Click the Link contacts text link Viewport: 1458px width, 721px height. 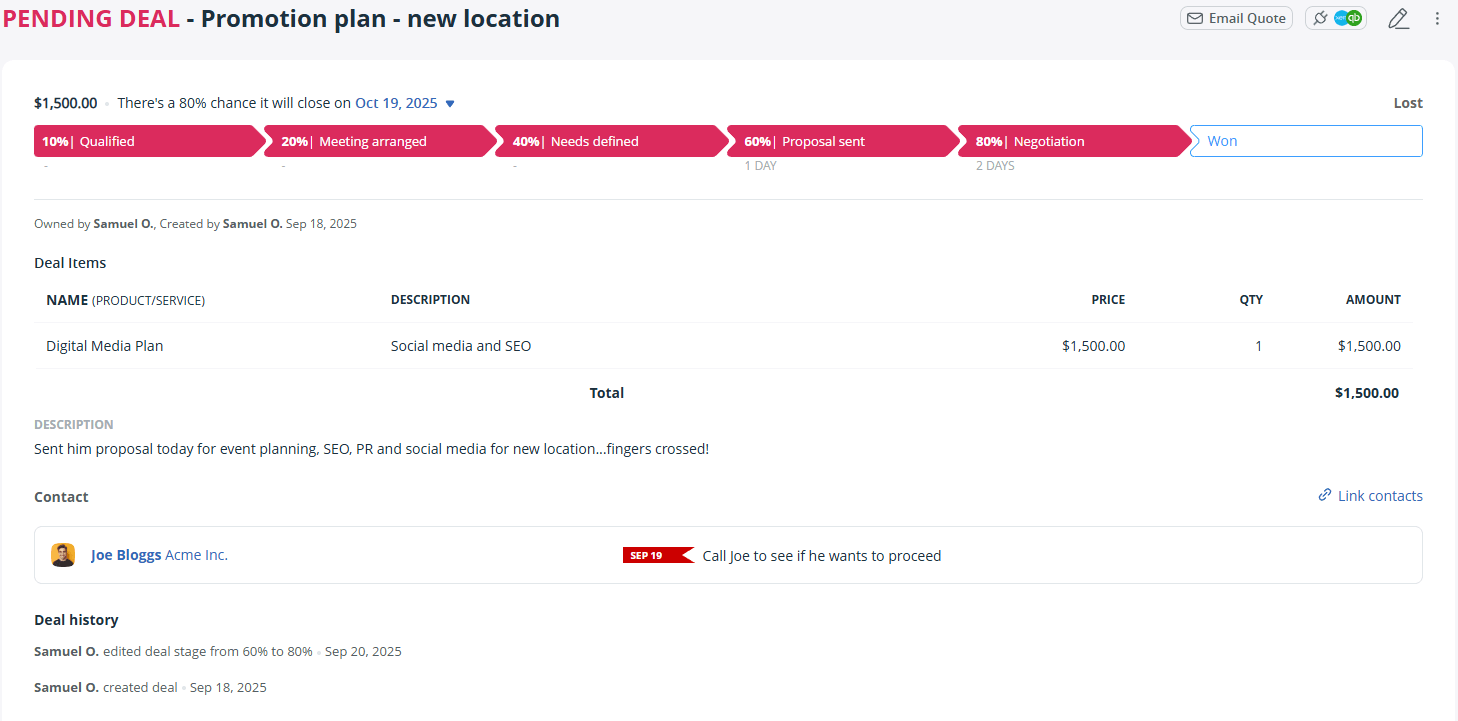[x=1381, y=495]
